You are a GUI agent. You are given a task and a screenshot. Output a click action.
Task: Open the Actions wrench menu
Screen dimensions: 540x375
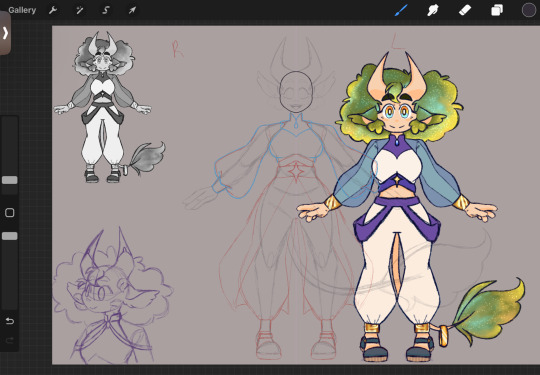pyautogui.click(x=53, y=10)
